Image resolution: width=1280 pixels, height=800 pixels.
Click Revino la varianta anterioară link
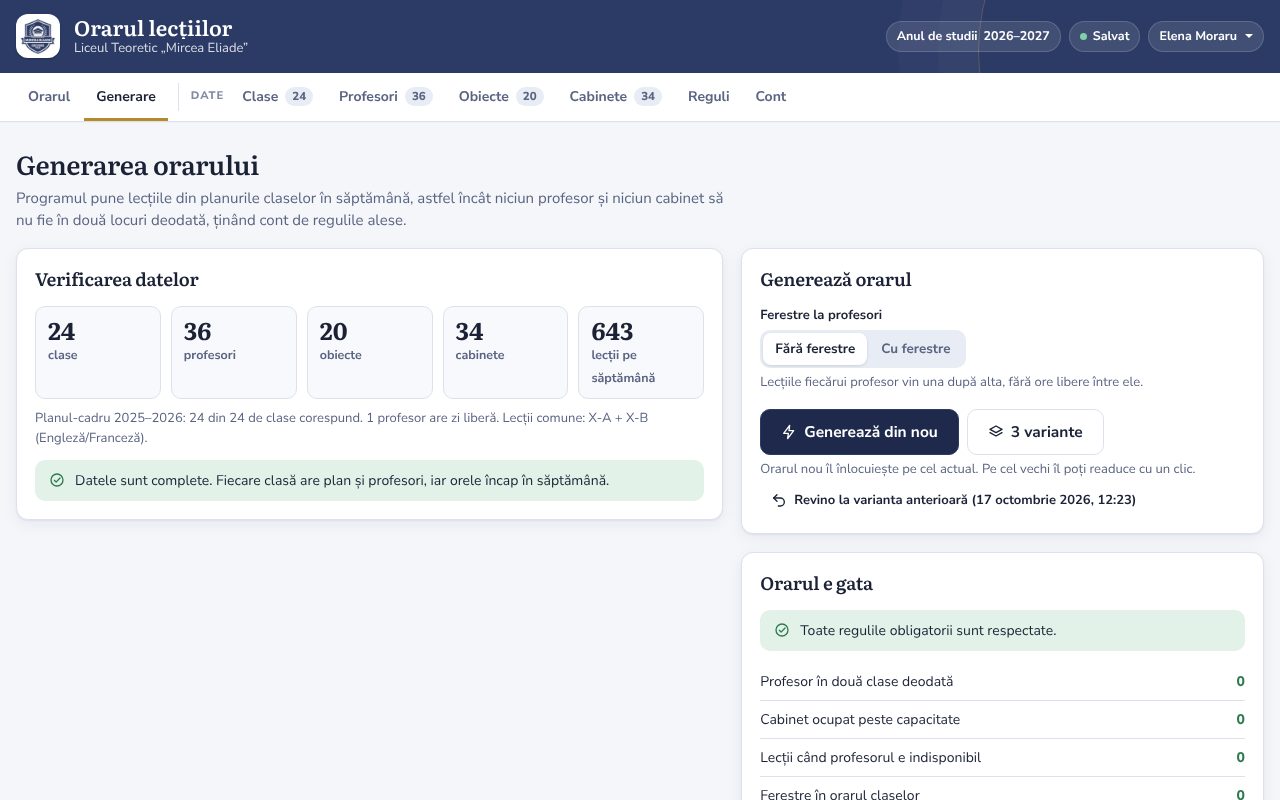pyautogui.click(x=954, y=500)
